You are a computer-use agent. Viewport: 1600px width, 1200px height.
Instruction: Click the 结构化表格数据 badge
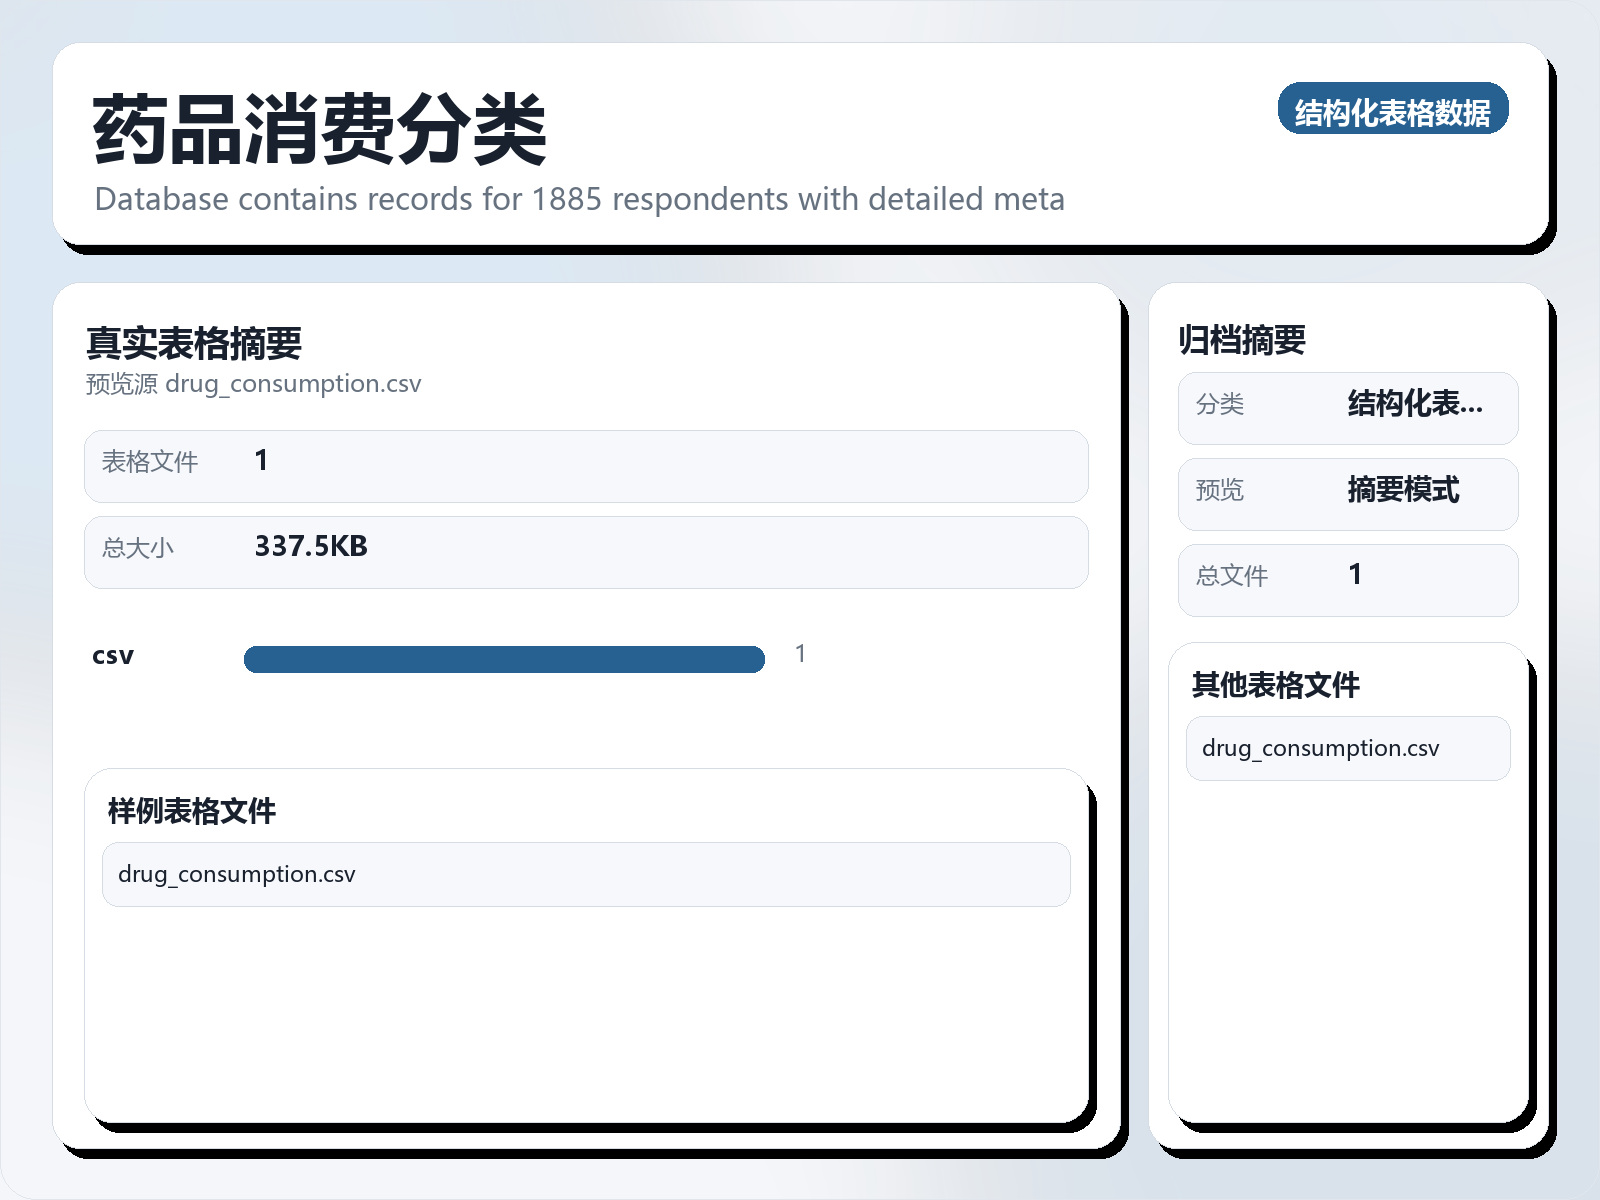[1394, 110]
